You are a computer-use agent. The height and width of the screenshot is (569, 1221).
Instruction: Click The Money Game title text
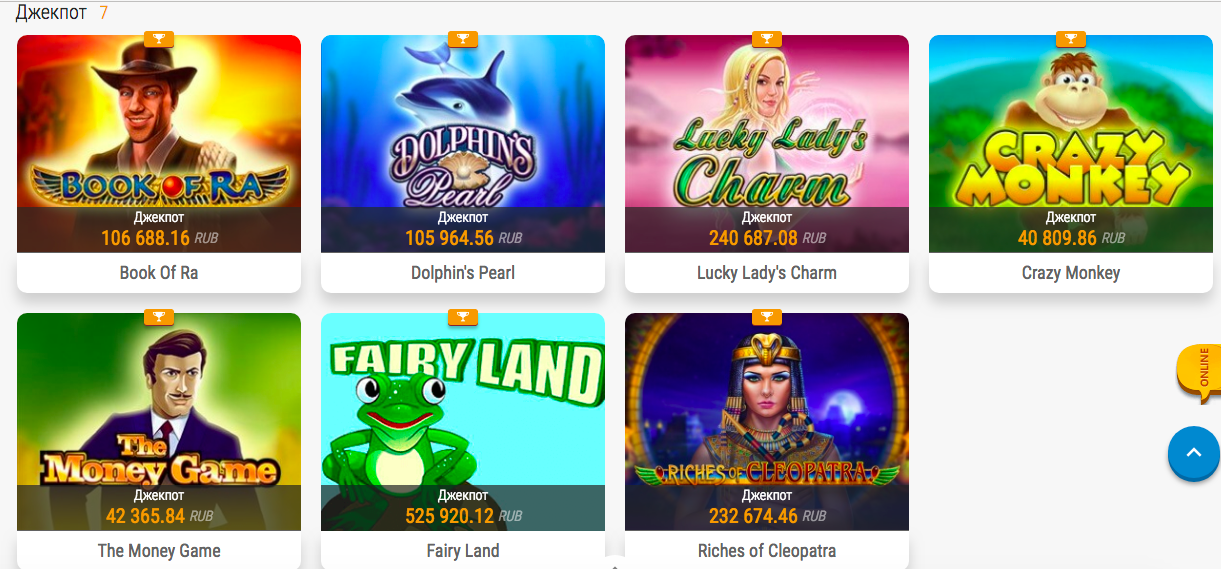pyautogui.click(x=159, y=551)
